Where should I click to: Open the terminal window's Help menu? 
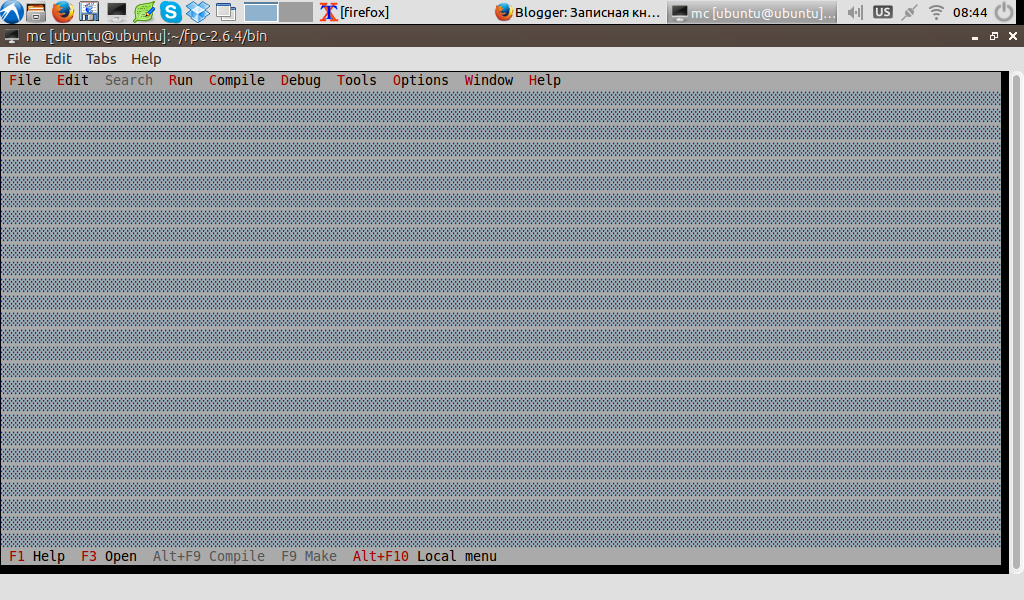[x=146, y=59]
